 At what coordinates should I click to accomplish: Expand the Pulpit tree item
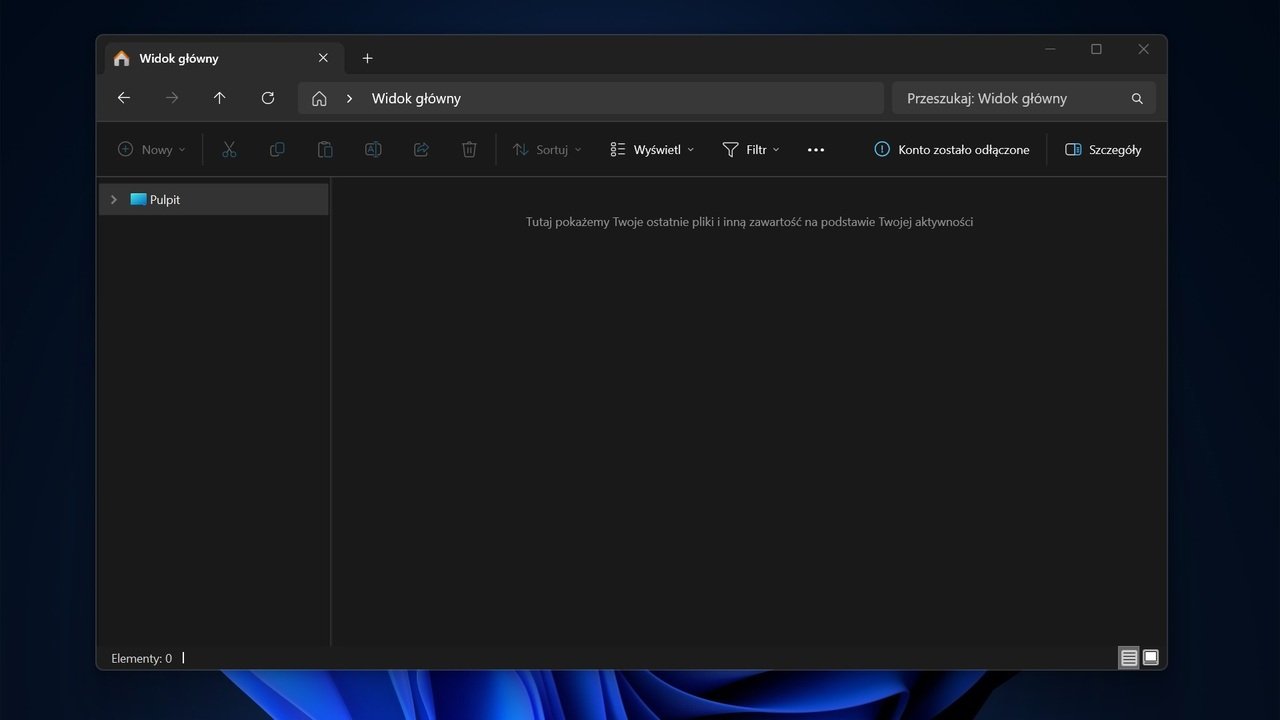(114, 199)
